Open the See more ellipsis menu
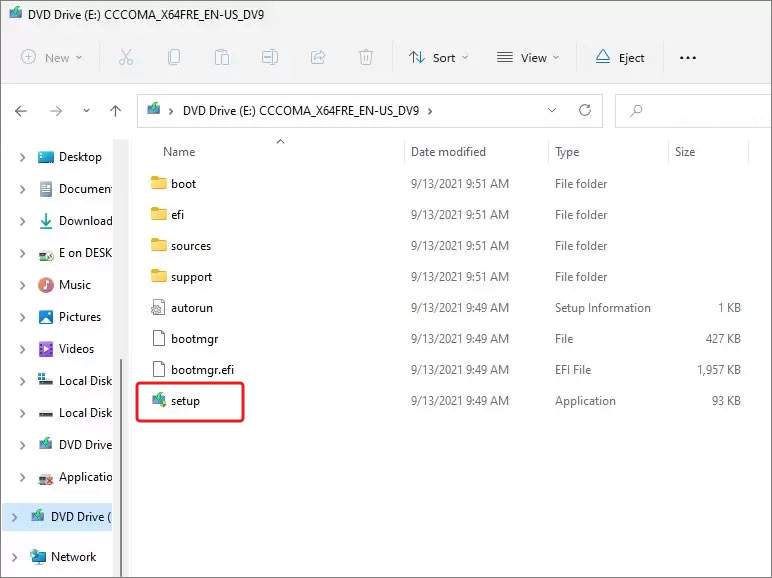The image size is (772, 578). pyautogui.click(x=688, y=58)
